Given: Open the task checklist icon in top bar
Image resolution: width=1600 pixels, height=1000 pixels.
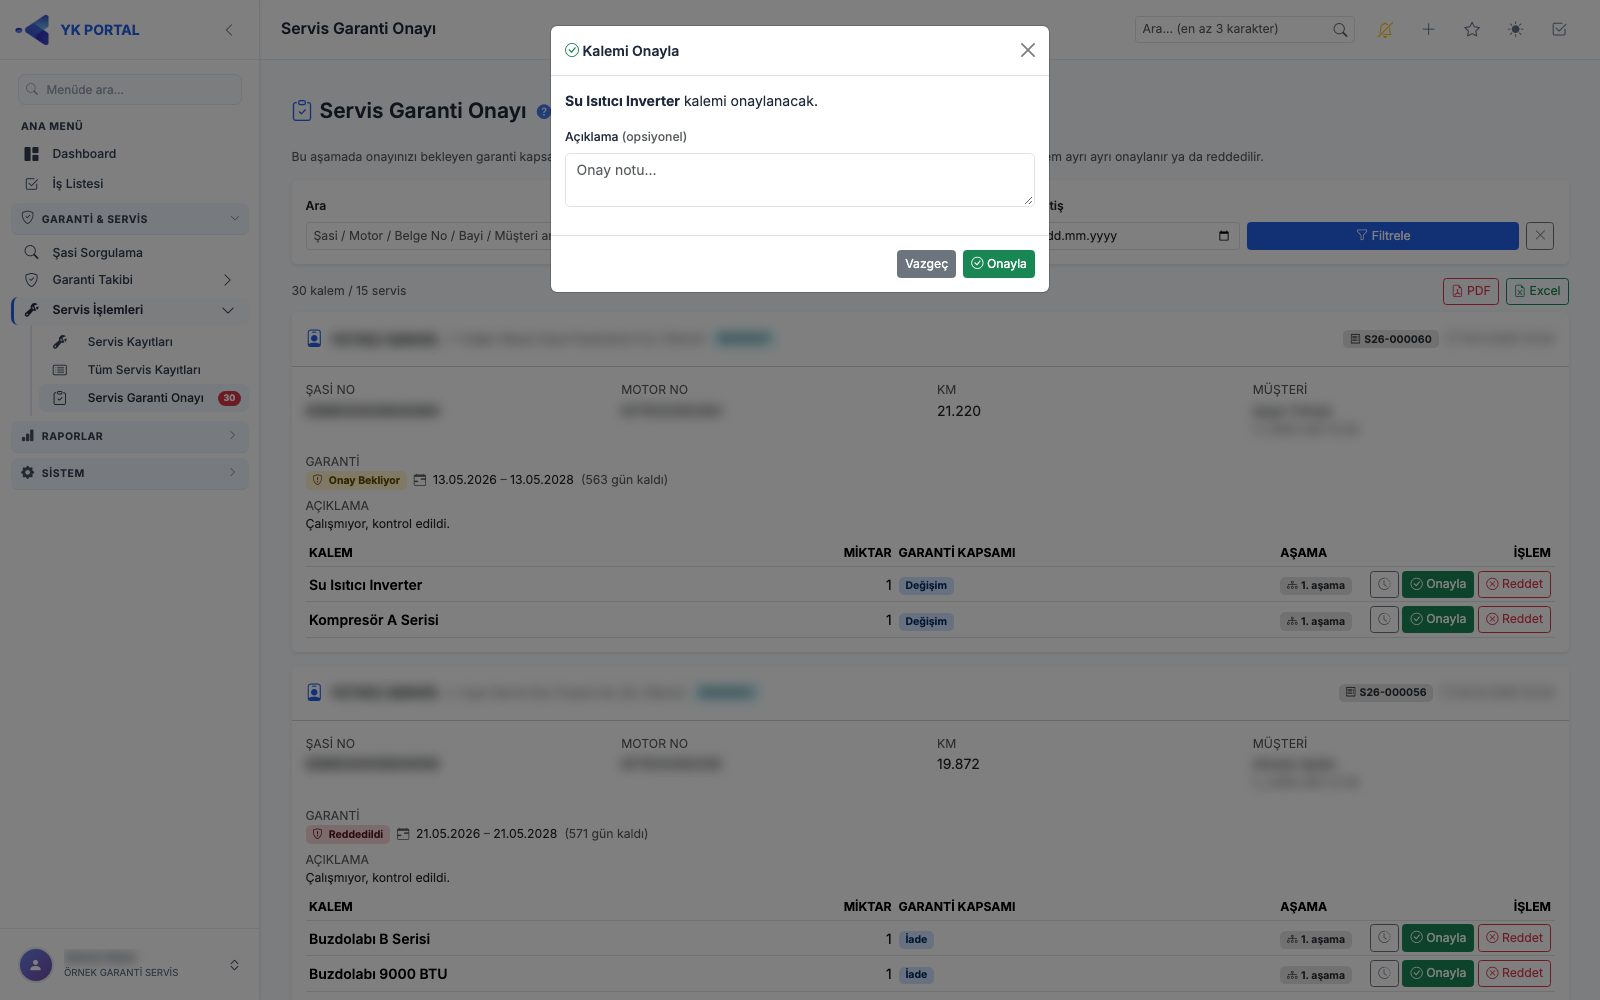Looking at the screenshot, I should [x=1559, y=30].
